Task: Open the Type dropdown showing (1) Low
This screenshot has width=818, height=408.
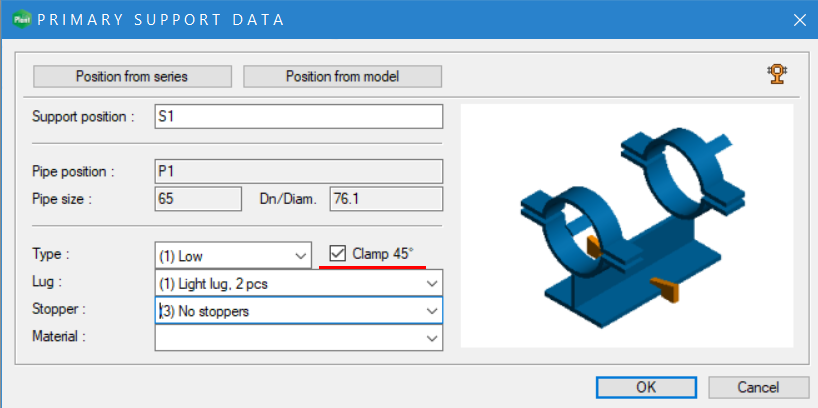Action: tap(234, 255)
